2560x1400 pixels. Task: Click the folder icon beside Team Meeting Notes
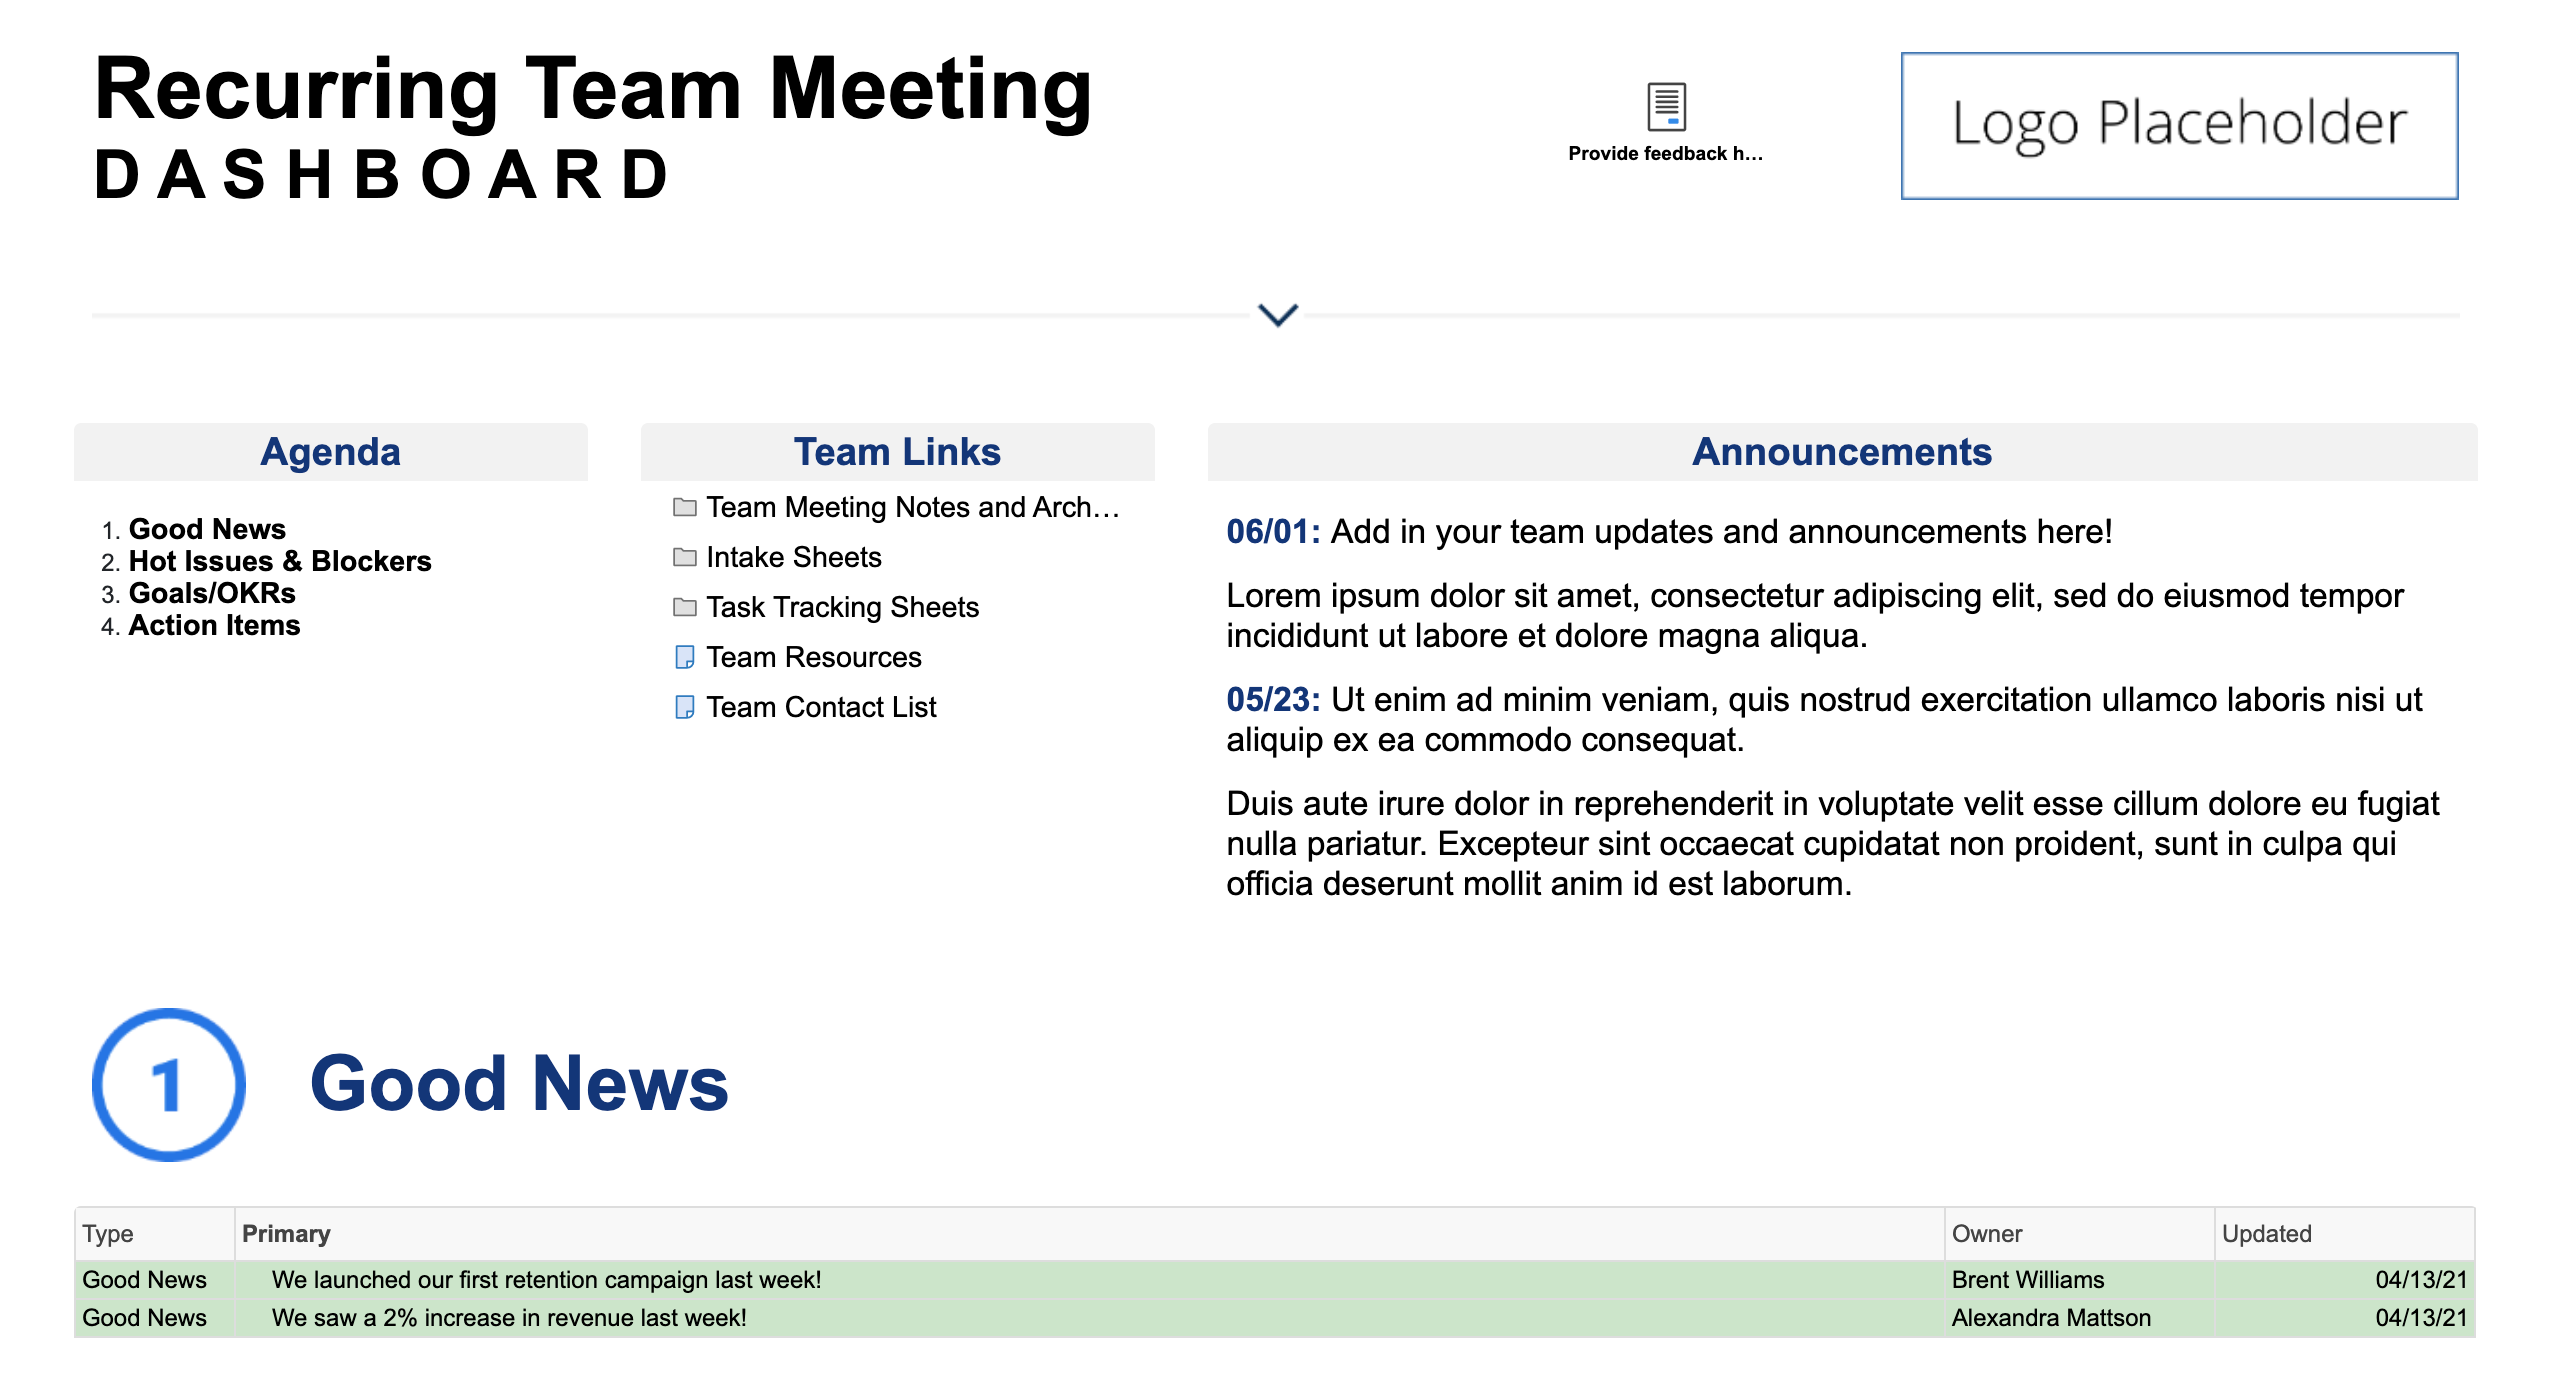click(685, 507)
